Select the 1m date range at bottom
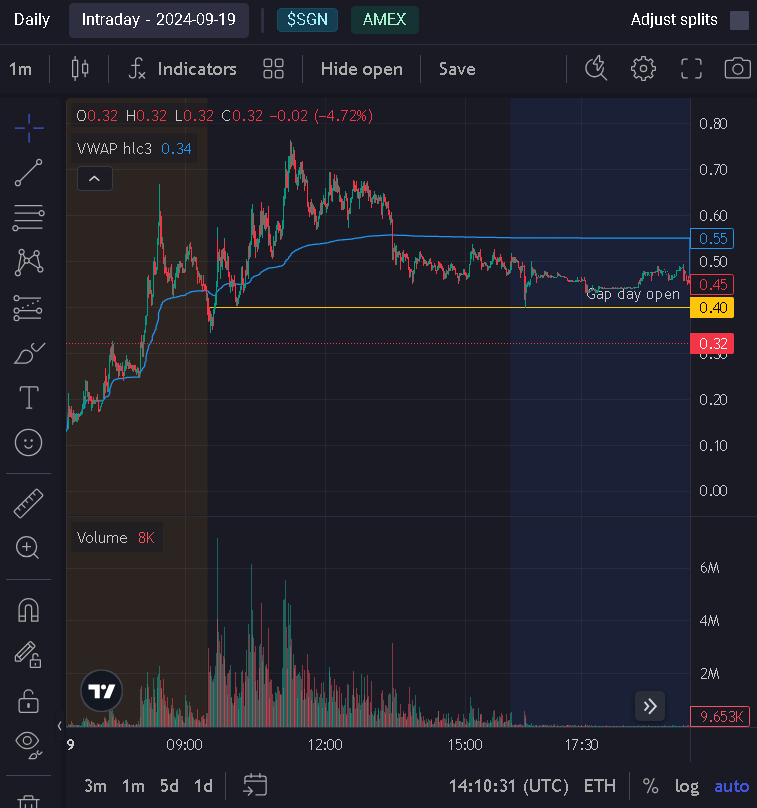The width and height of the screenshot is (757, 808). click(x=133, y=786)
